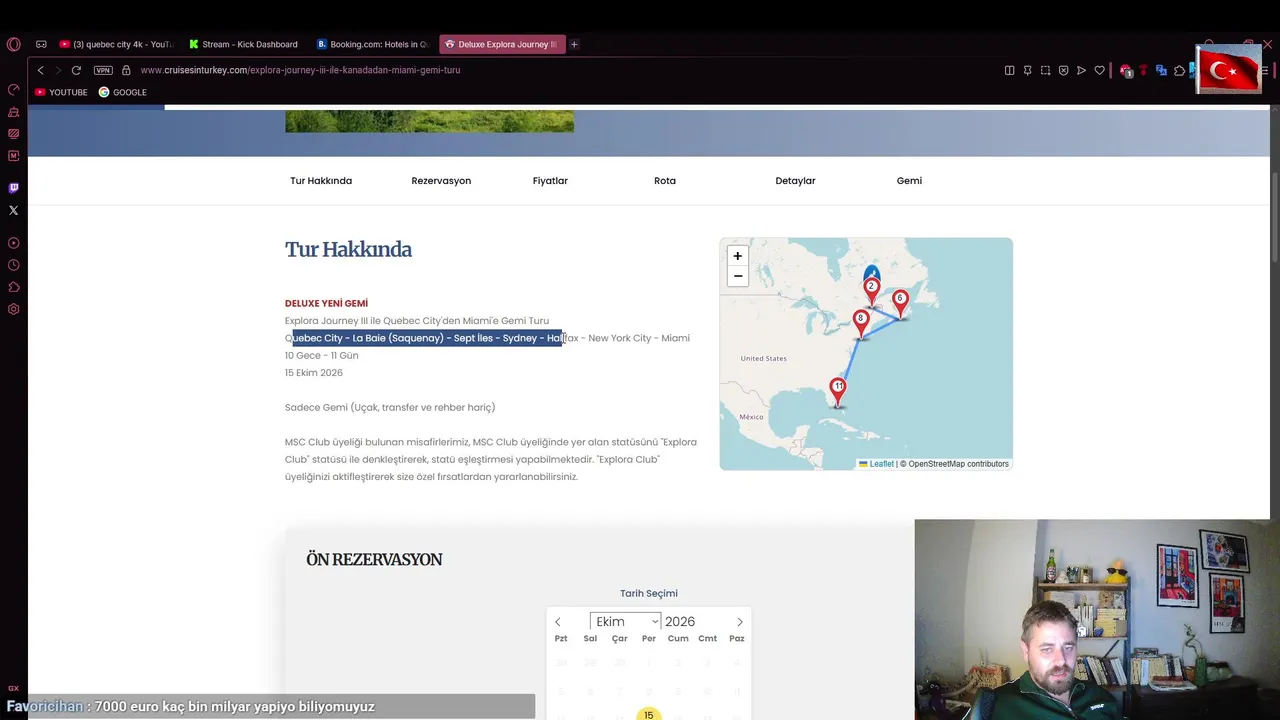
Task: Jump to the Rota section
Action: point(665,181)
